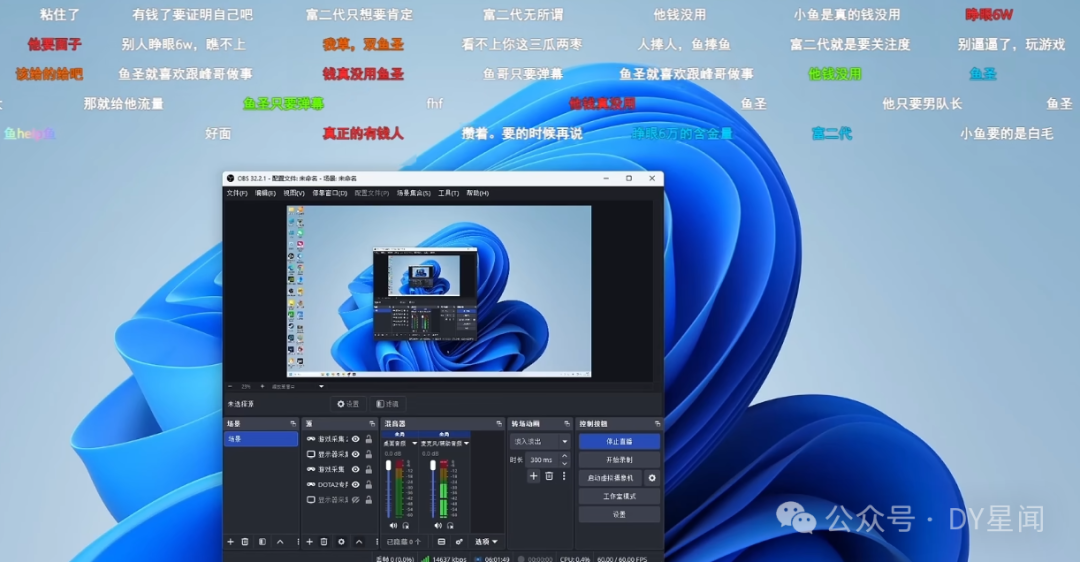Hide the topmost 游戏采集 source via its eye icon
Image resolution: width=1080 pixels, height=562 pixels.
355,439
